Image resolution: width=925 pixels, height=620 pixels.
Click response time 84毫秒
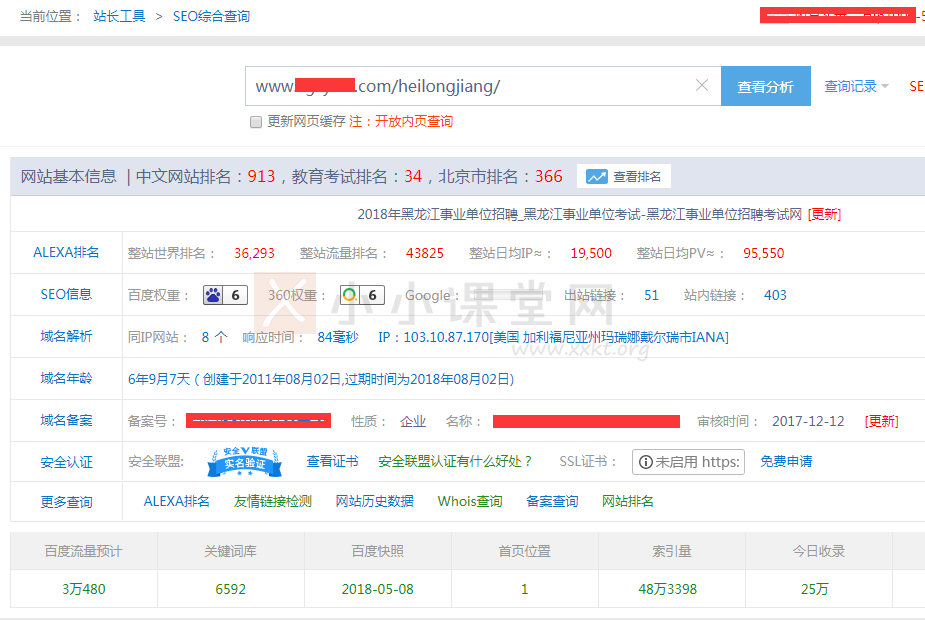click(x=338, y=337)
